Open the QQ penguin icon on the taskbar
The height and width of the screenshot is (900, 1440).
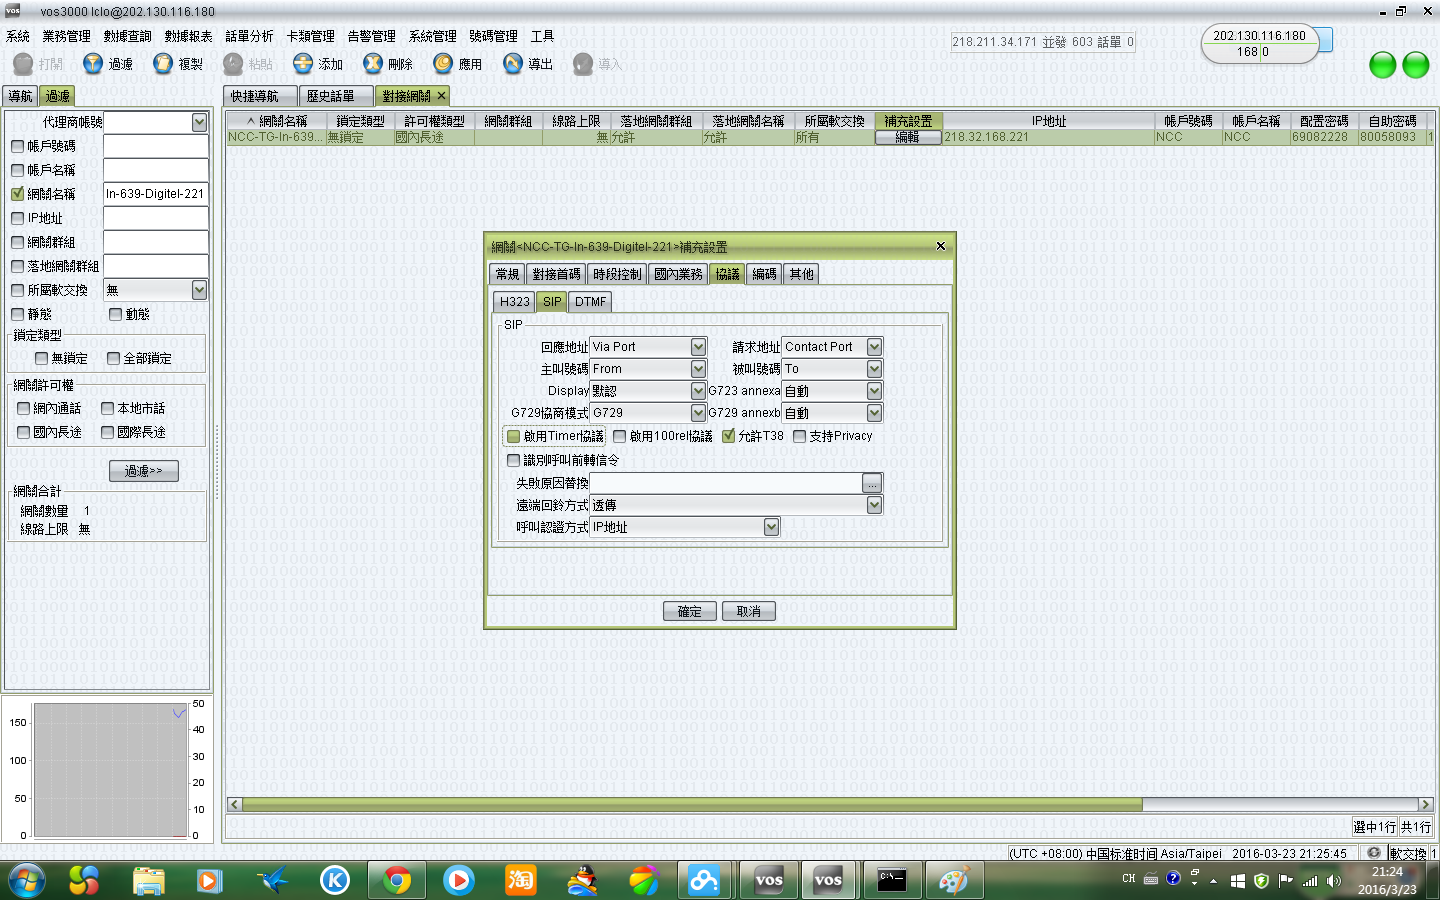582,880
